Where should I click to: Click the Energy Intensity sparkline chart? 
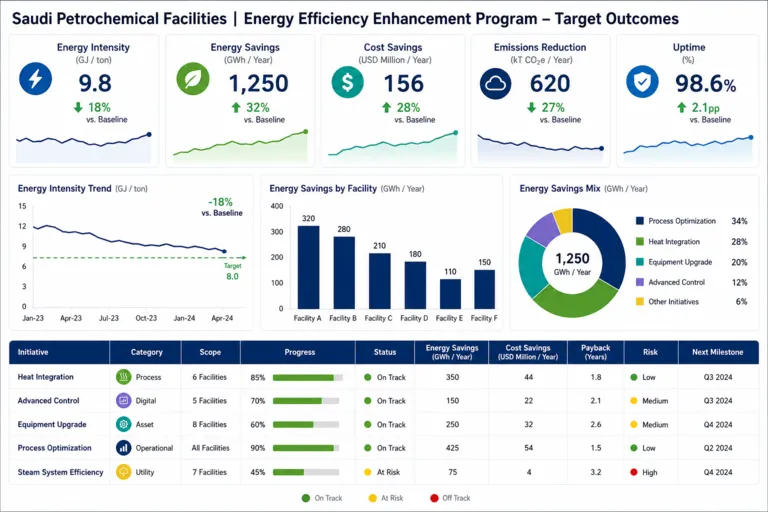[84, 147]
